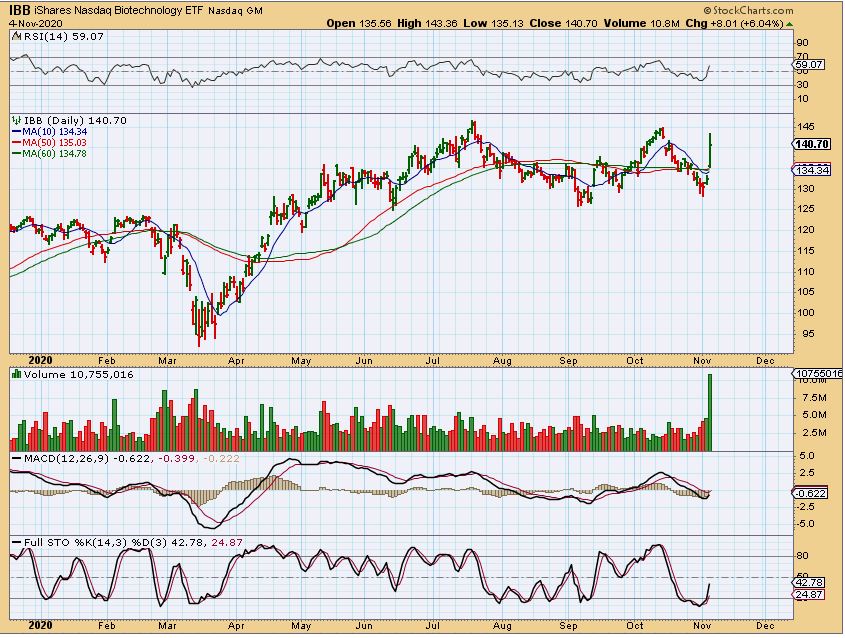Viewport: 845px width, 638px height.
Task: Click the Mar label on bottom time axis
Action: click(x=168, y=626)
